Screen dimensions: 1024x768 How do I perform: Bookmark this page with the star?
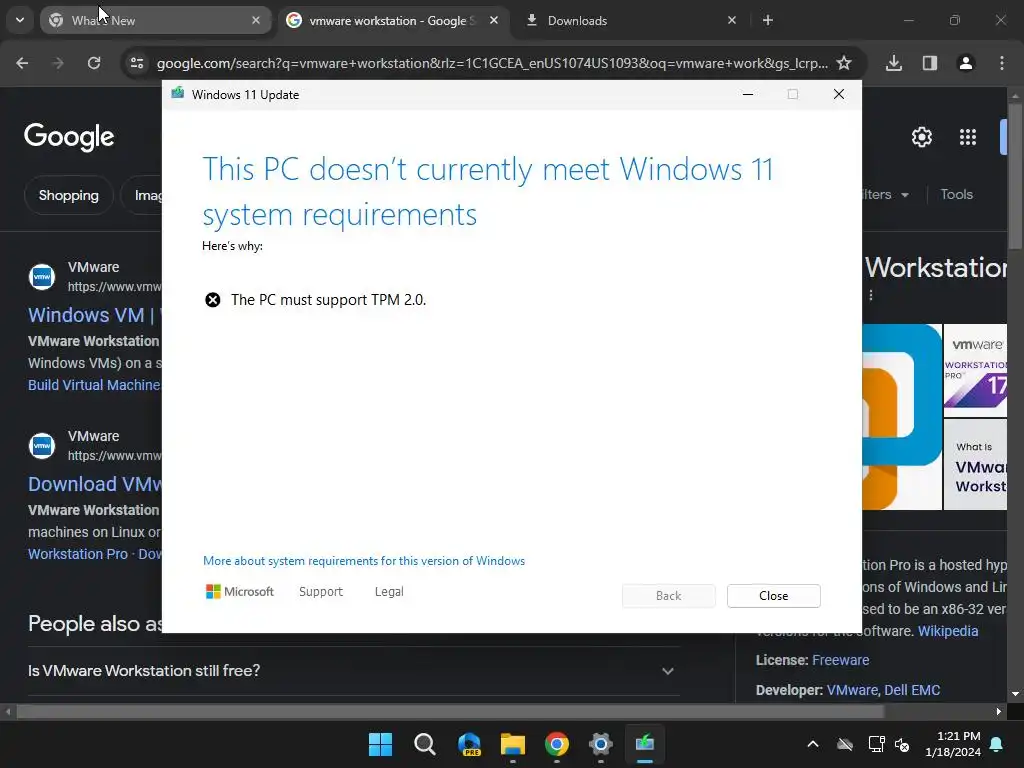tap(844, 63)
